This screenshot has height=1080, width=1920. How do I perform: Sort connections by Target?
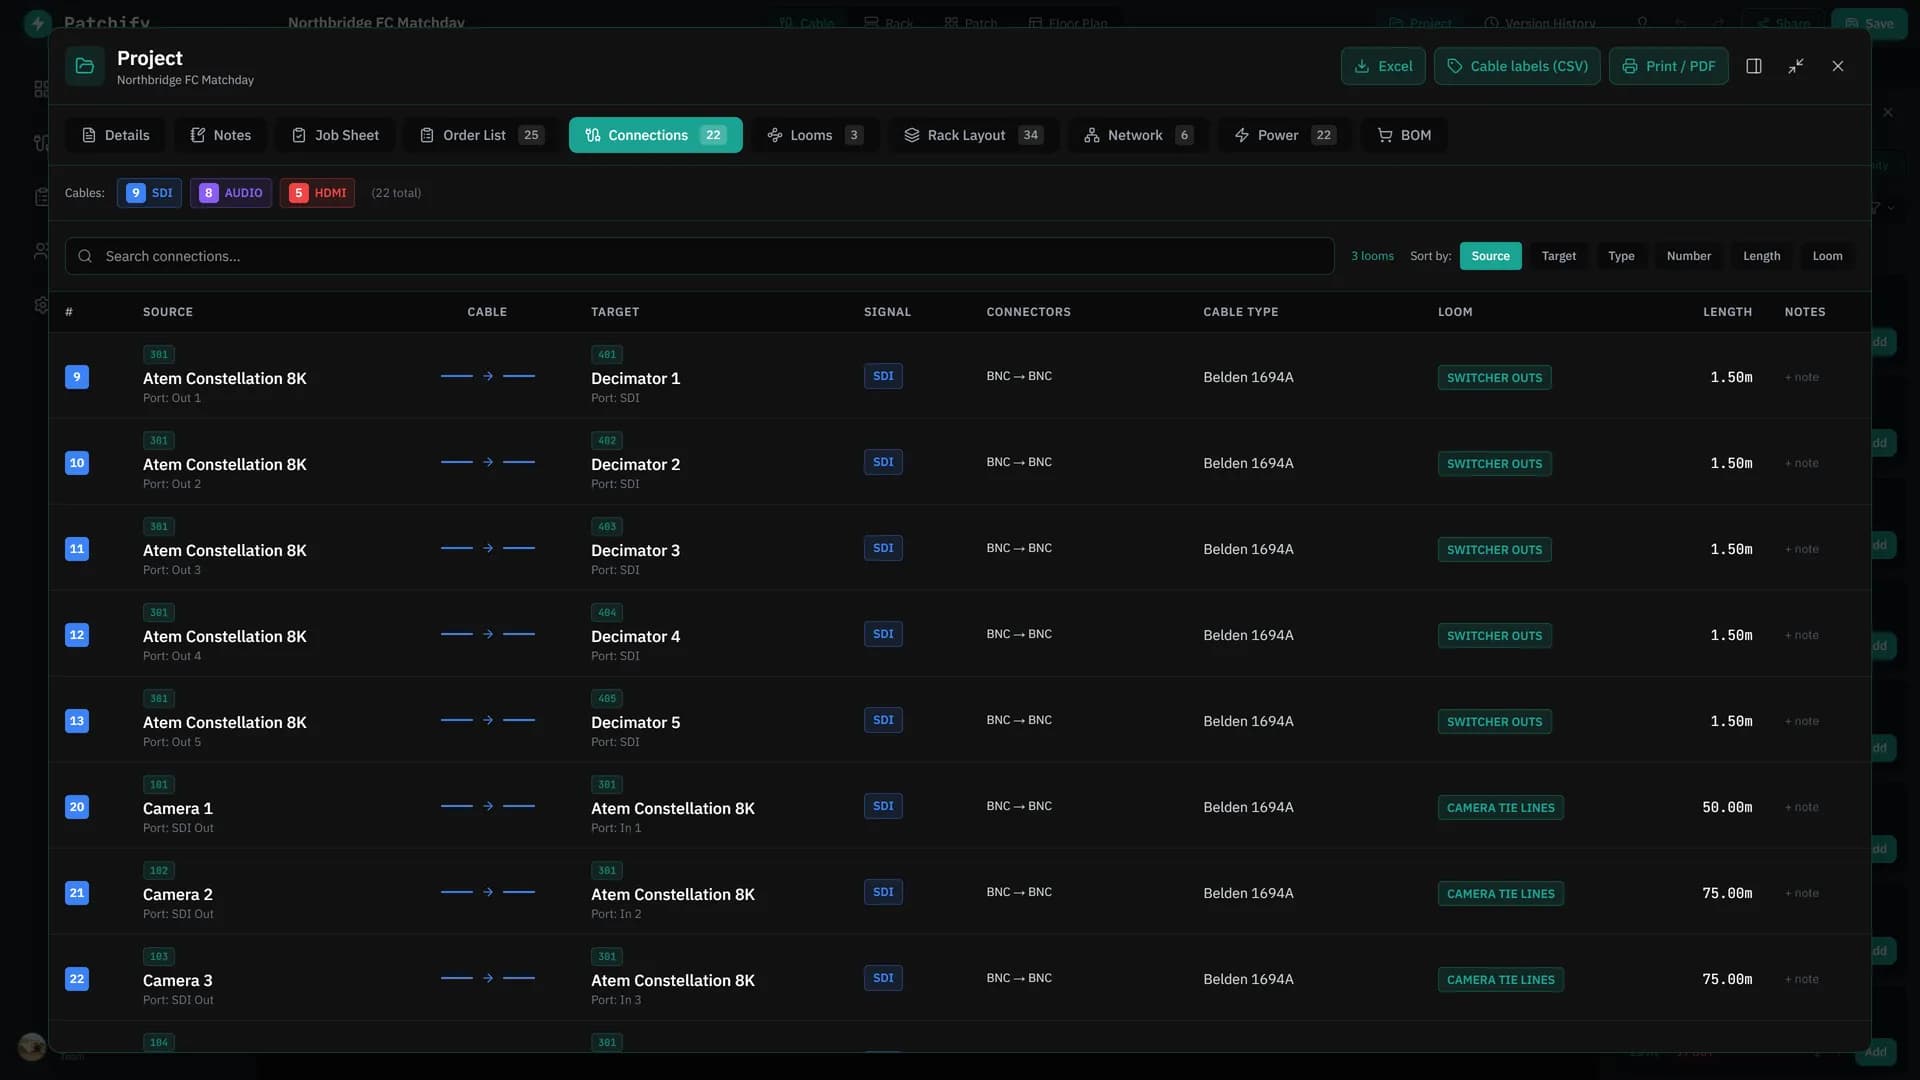coord(1558,256)
